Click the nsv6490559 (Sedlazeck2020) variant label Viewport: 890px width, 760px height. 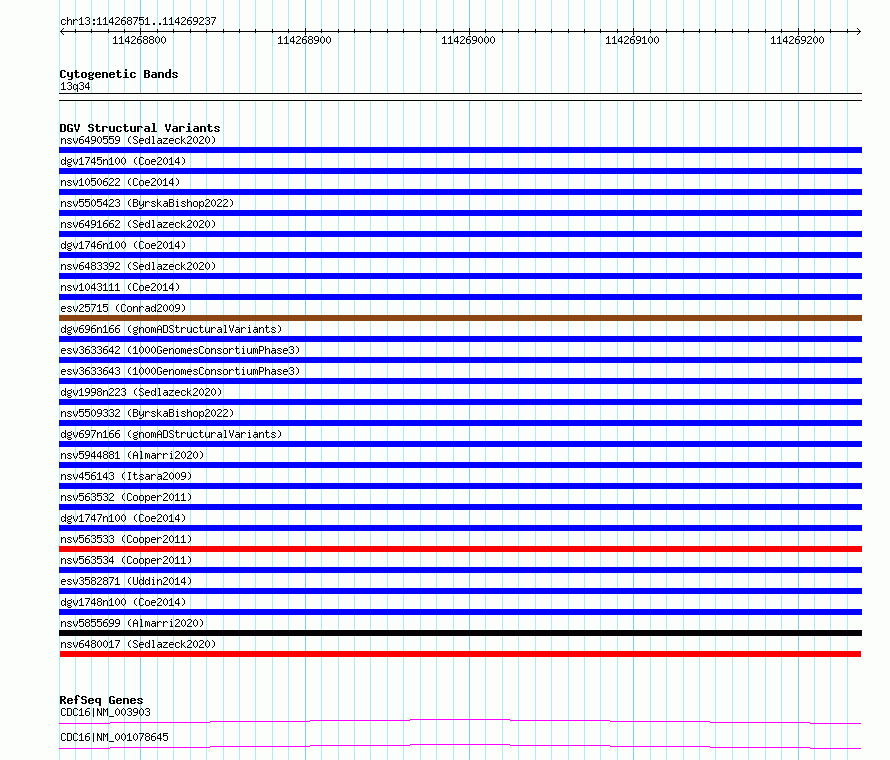click(x=138, y=140)
